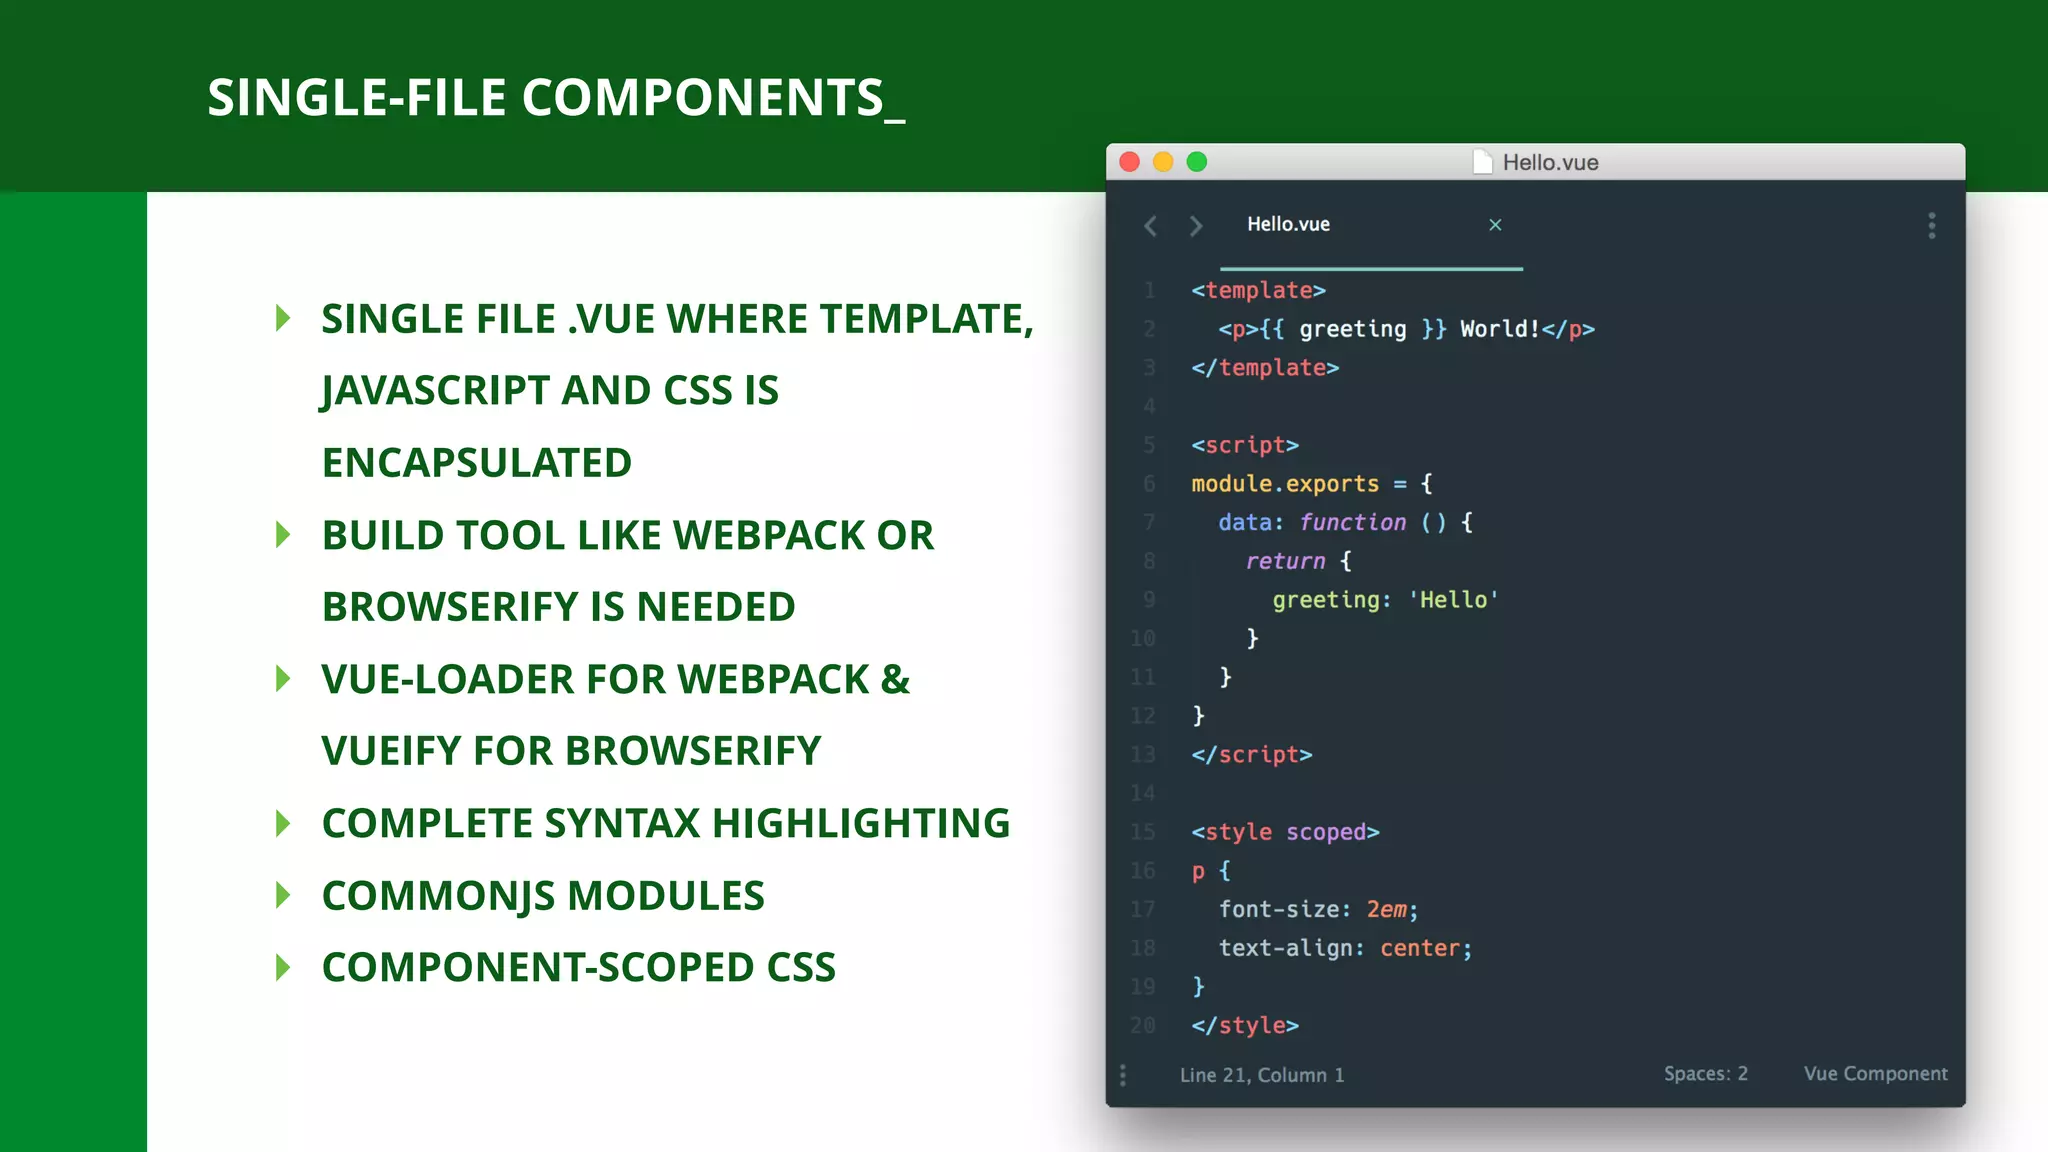Viewport: 2048px width, 1152px height.
Task: Click the COMPLETE SYNTAX HIGHLIGHTING bullet
Action: (666, 824)
